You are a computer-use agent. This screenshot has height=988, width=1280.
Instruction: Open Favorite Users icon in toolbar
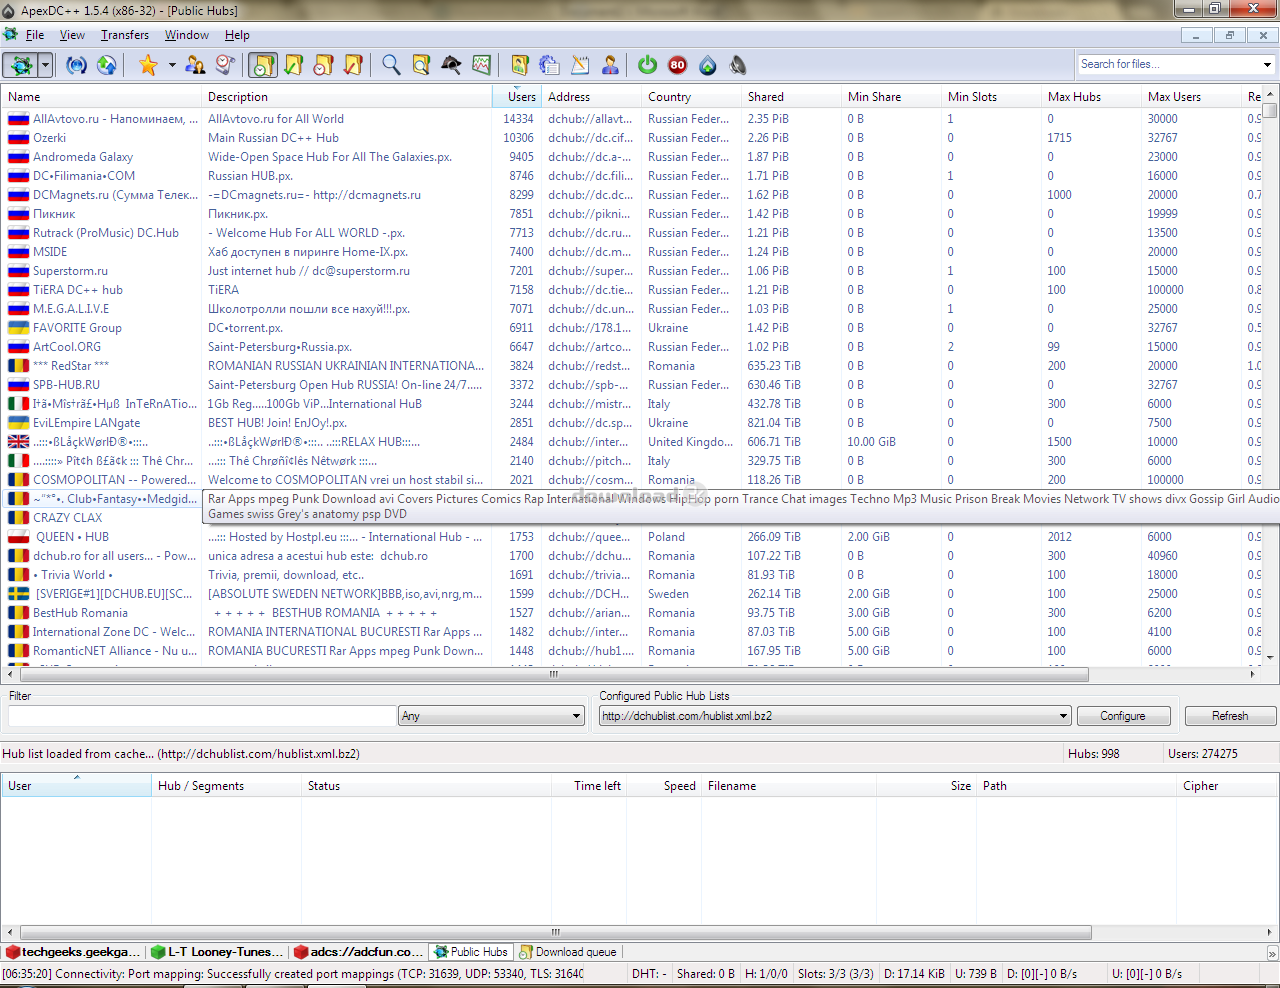(195, 66)
